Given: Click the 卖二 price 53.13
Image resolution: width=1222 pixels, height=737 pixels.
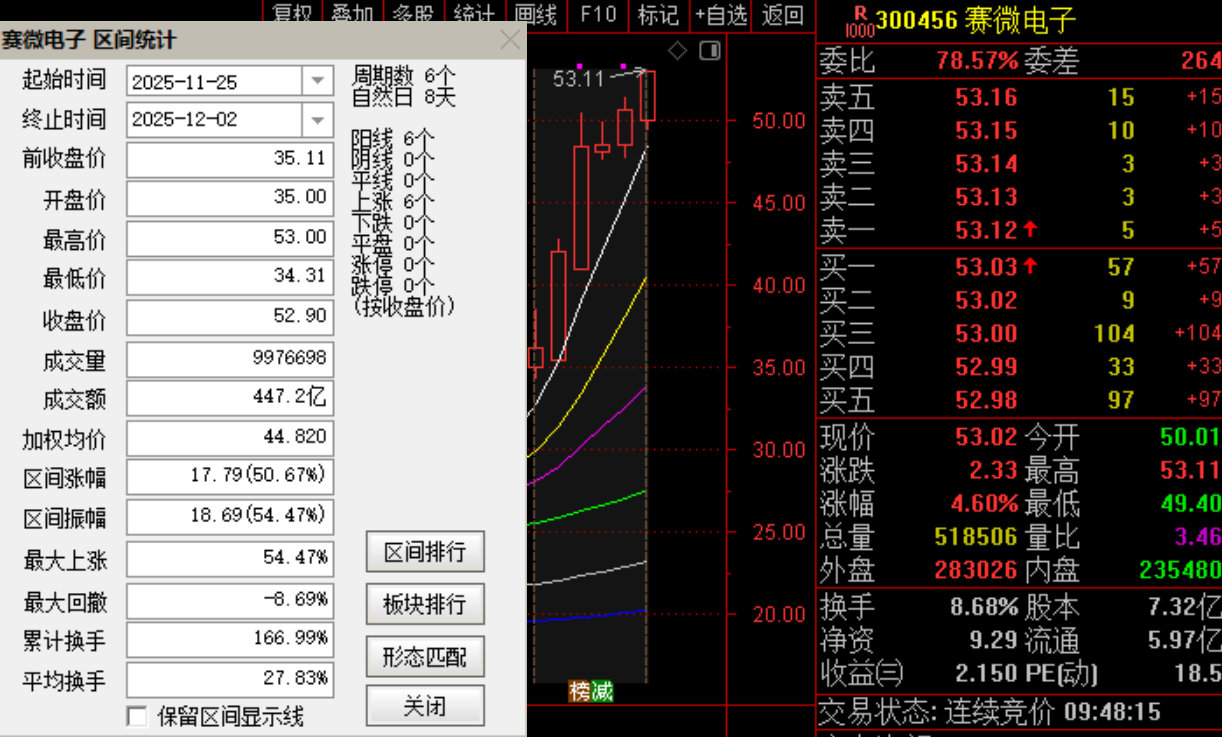Looking at the screenshot, I should click(x=986, y=197).
